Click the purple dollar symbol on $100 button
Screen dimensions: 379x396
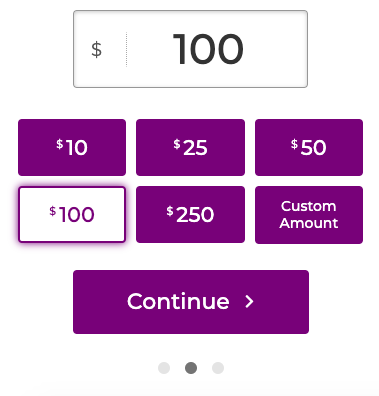pos(53,211)
